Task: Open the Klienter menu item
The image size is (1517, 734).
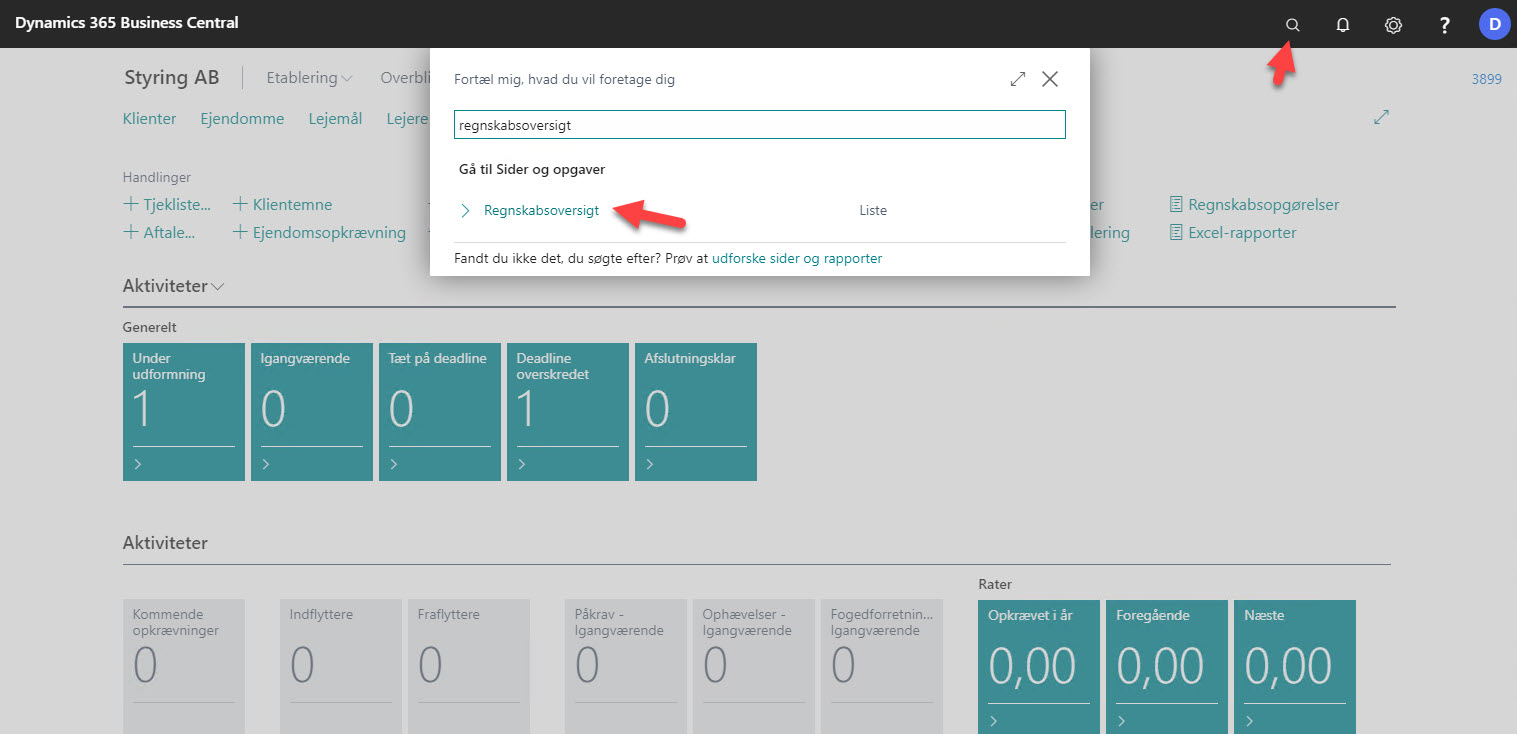Action: tap(149, 119)
